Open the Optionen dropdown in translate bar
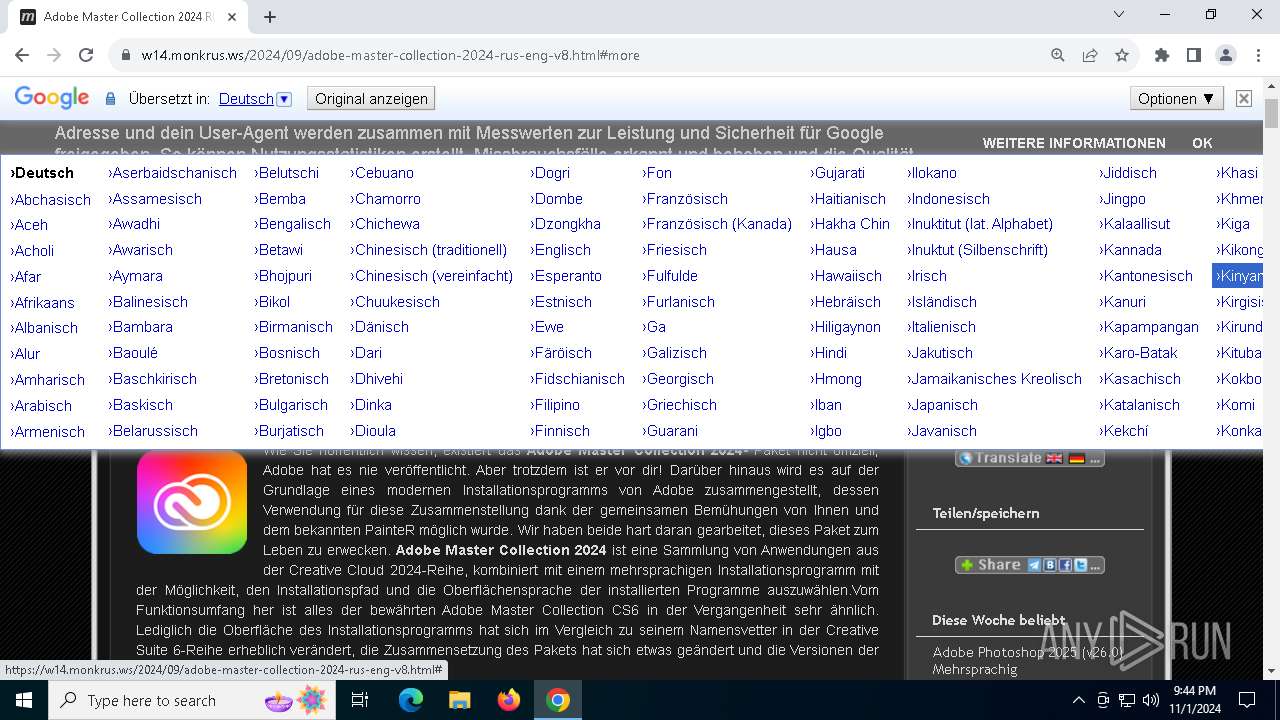The width and height of the screenshot is (1280, 720). 1176,98
